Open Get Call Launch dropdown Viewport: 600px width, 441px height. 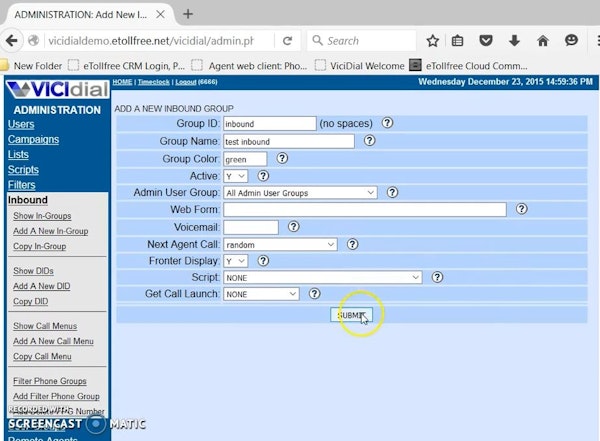coord(261,294)
